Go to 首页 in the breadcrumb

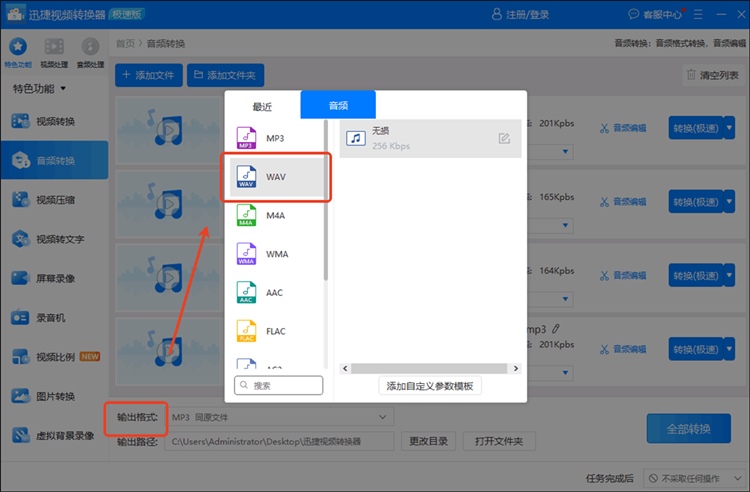tap(125, 44)
